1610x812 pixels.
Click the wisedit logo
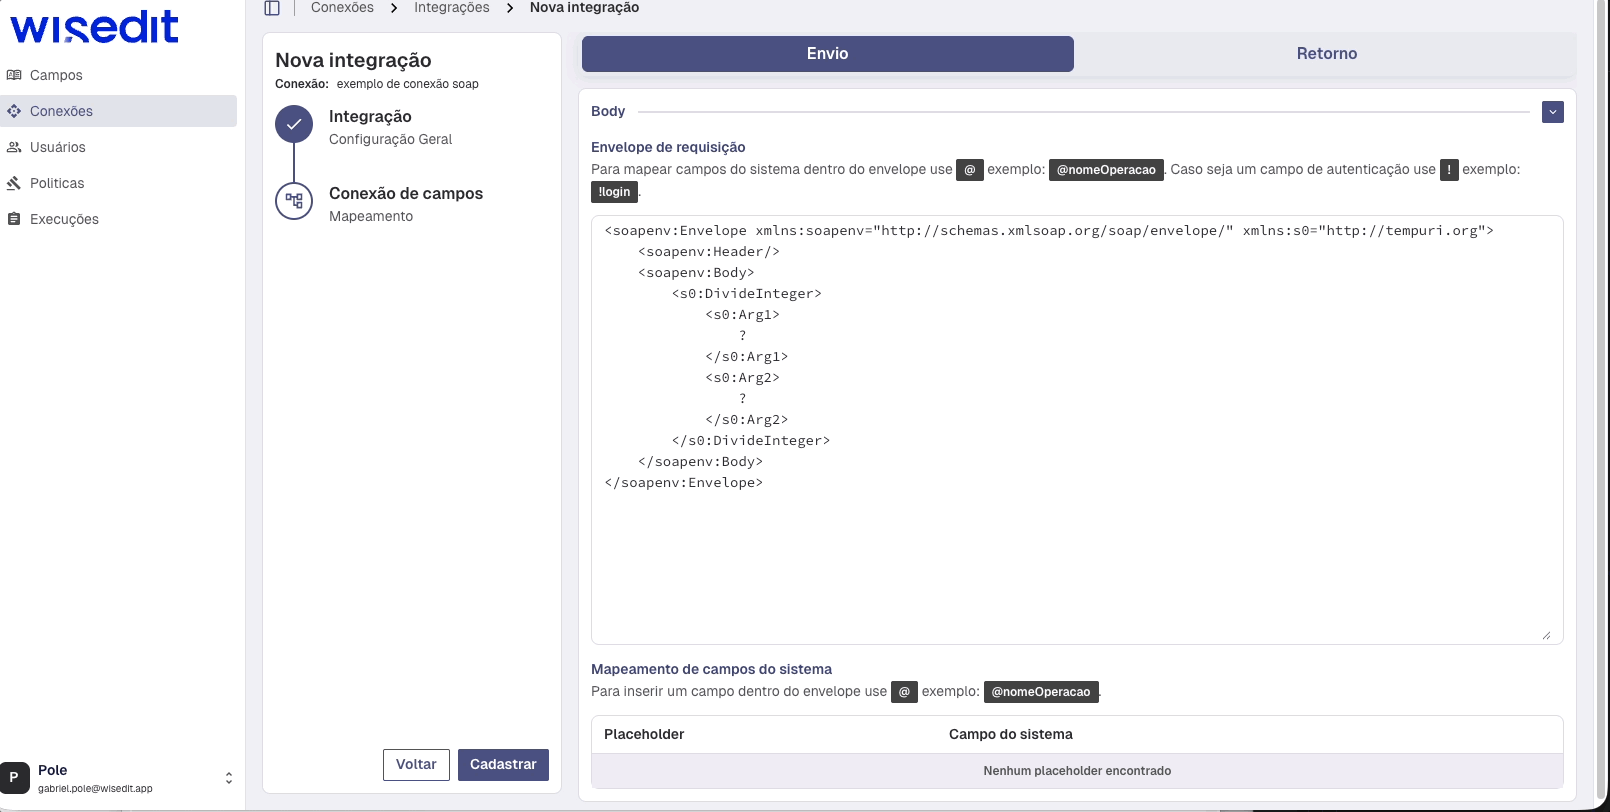click(94, 27)
